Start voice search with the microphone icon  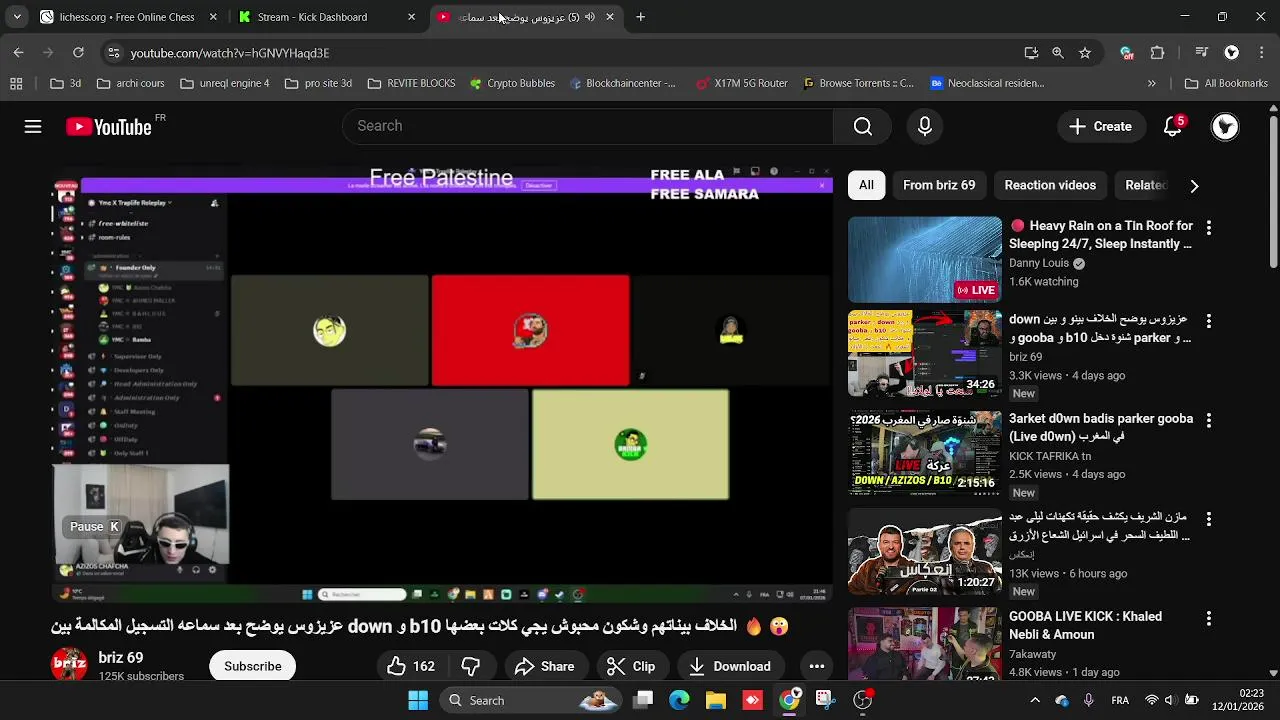(x=925, y=126)
